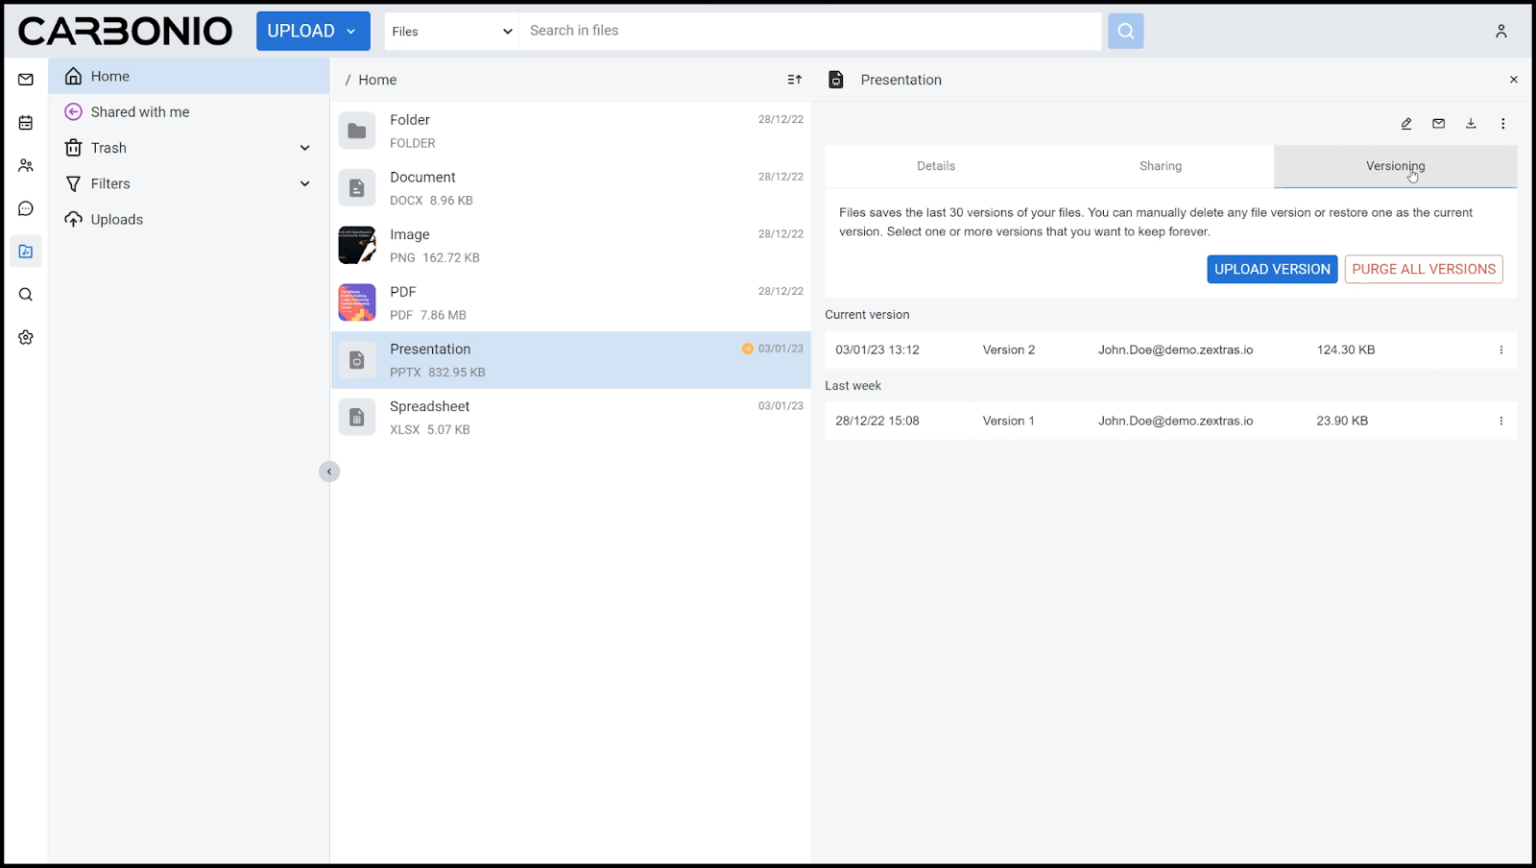Click the PURGE ALL VERSIONS button
Image resolution: width=1536 pixels, height=868 pixels.
[x=1423, y=269]
